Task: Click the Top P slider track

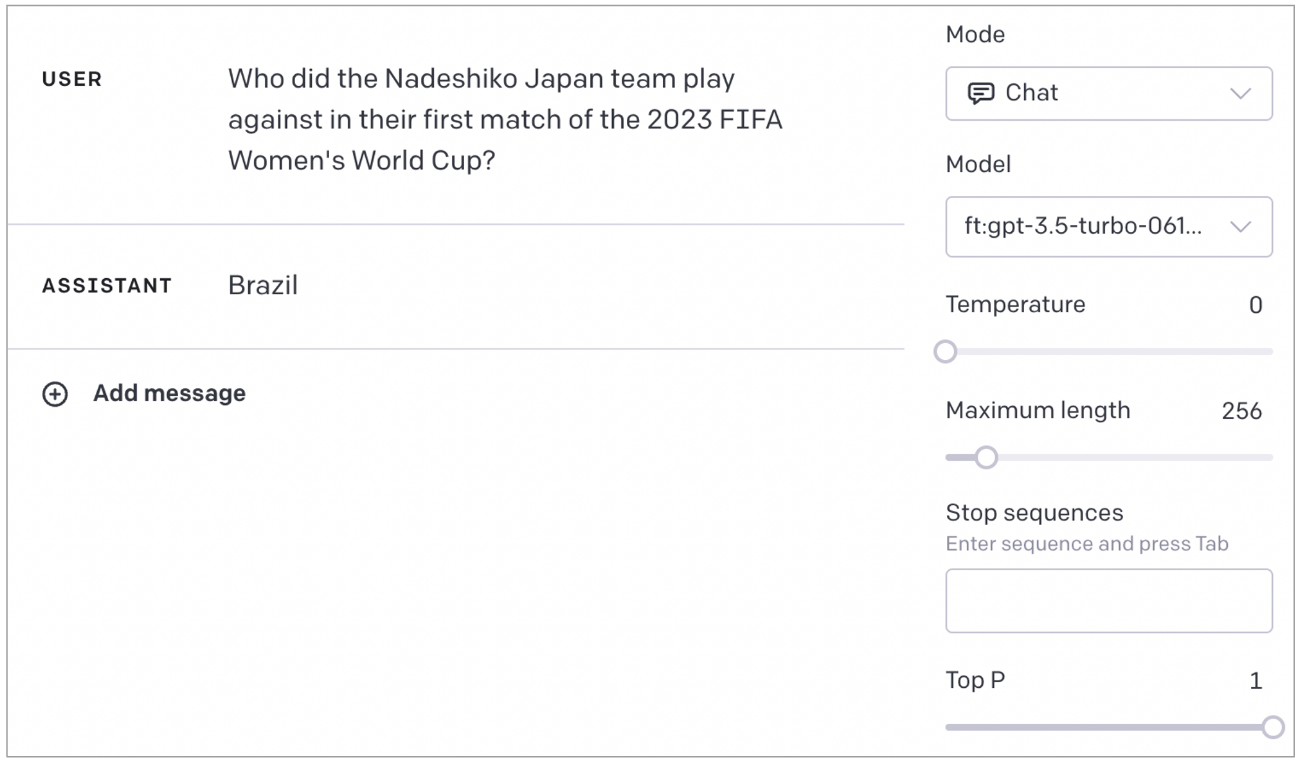Action: 1109,728
